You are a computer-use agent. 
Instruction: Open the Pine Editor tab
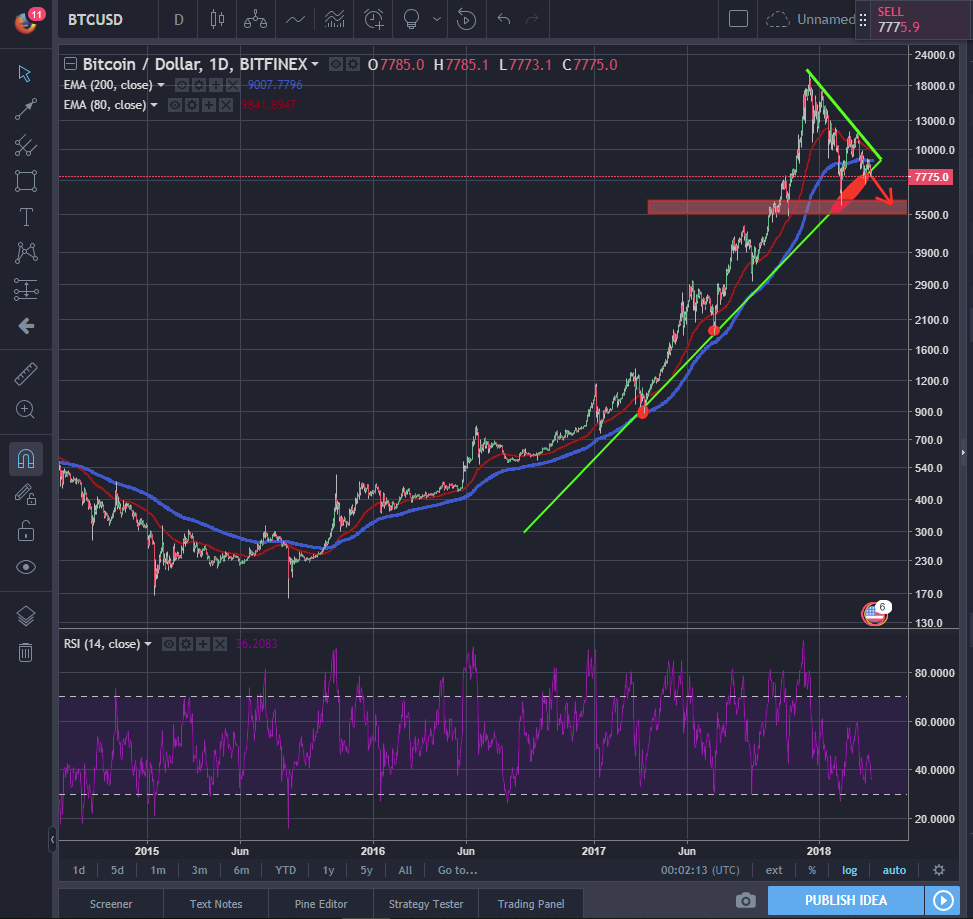[x=321, y=903]
